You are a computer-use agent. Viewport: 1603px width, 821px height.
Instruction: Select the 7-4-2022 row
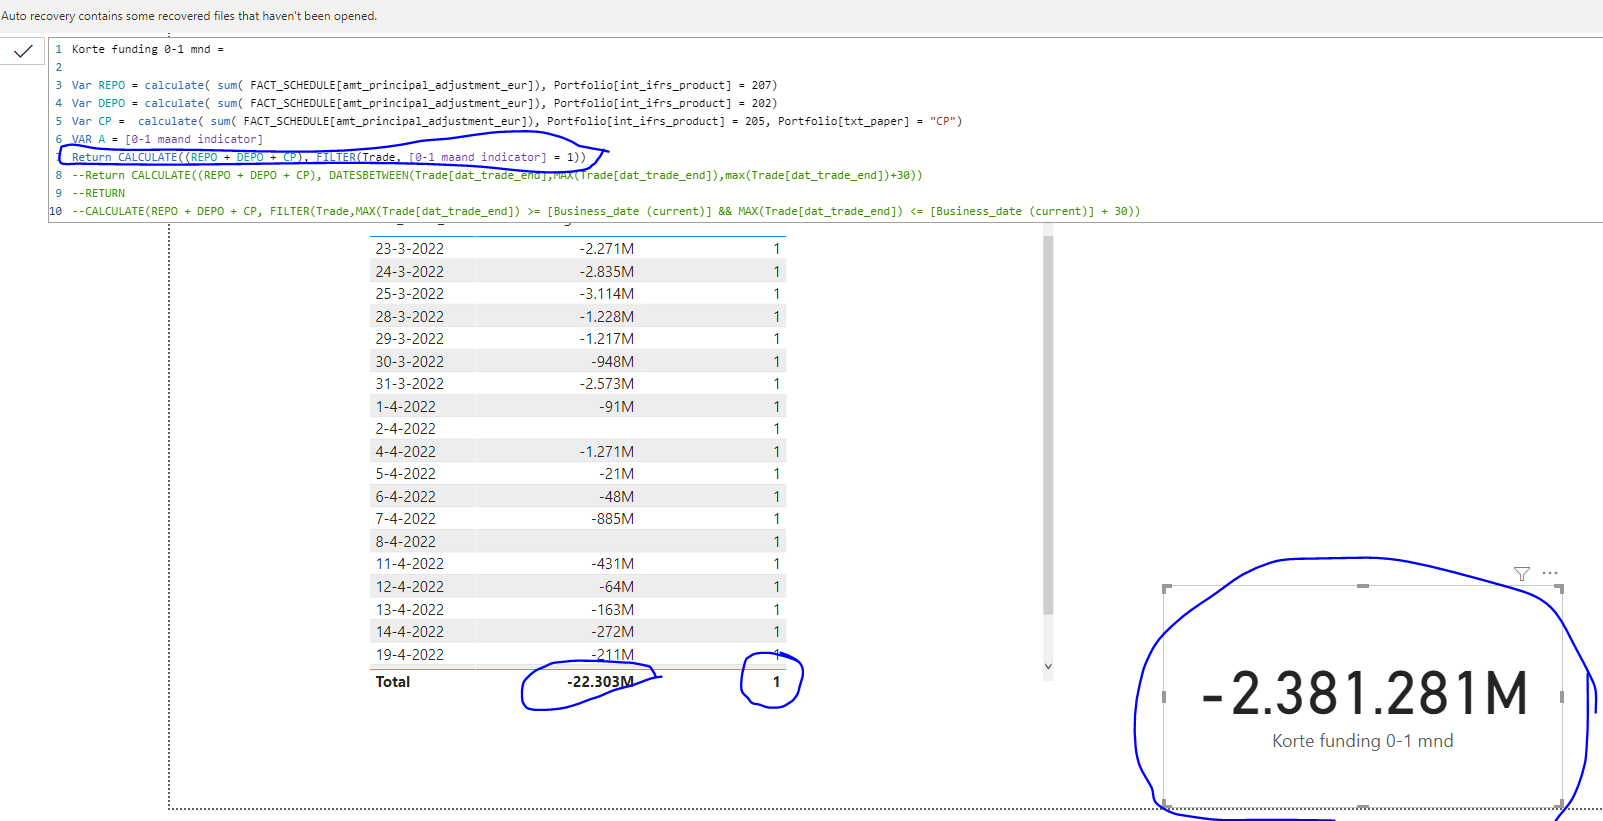point(578,519)
